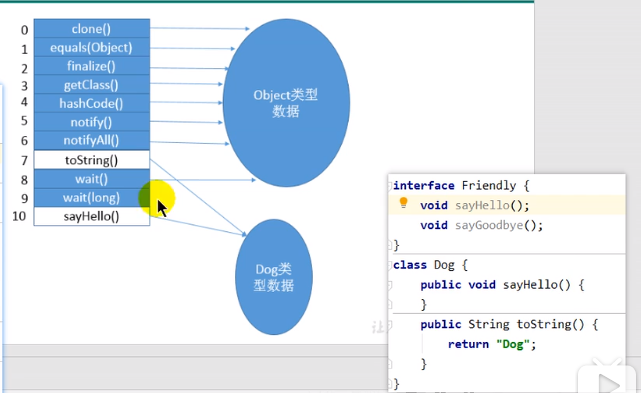Click the orange lightbulb intention icon
This screenshot has width=641, height=393.
[x=403, y=203]
